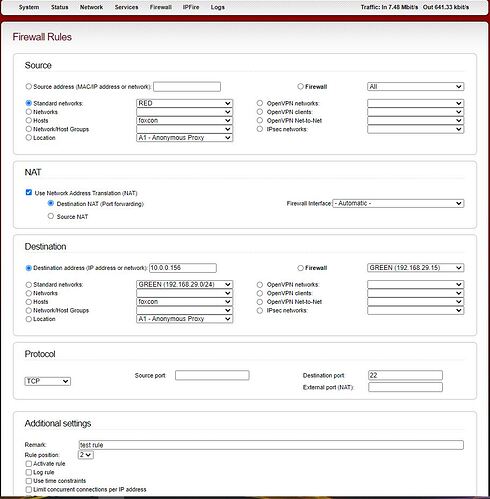Select Source Hosts radio button
The width and height of the screenshot is (490, 499).
pos(29,120)
